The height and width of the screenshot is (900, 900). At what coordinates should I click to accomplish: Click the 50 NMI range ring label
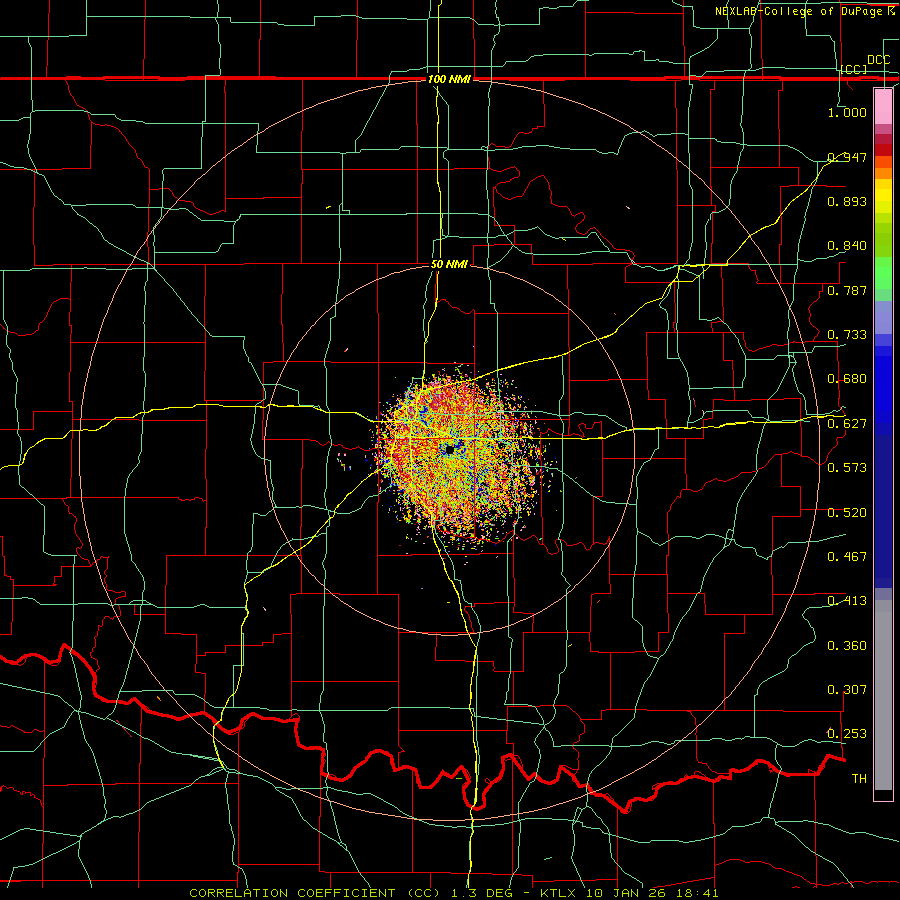point(449,265)
